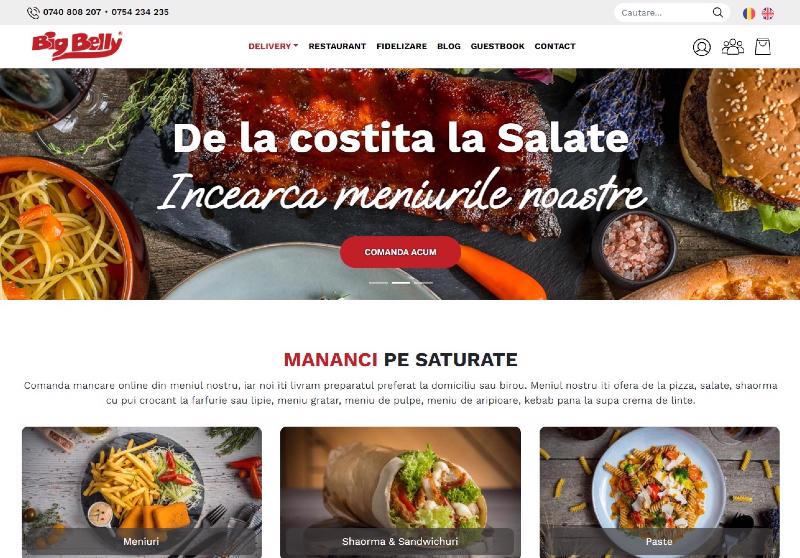Open the Blog page

[x=448, y=46]
